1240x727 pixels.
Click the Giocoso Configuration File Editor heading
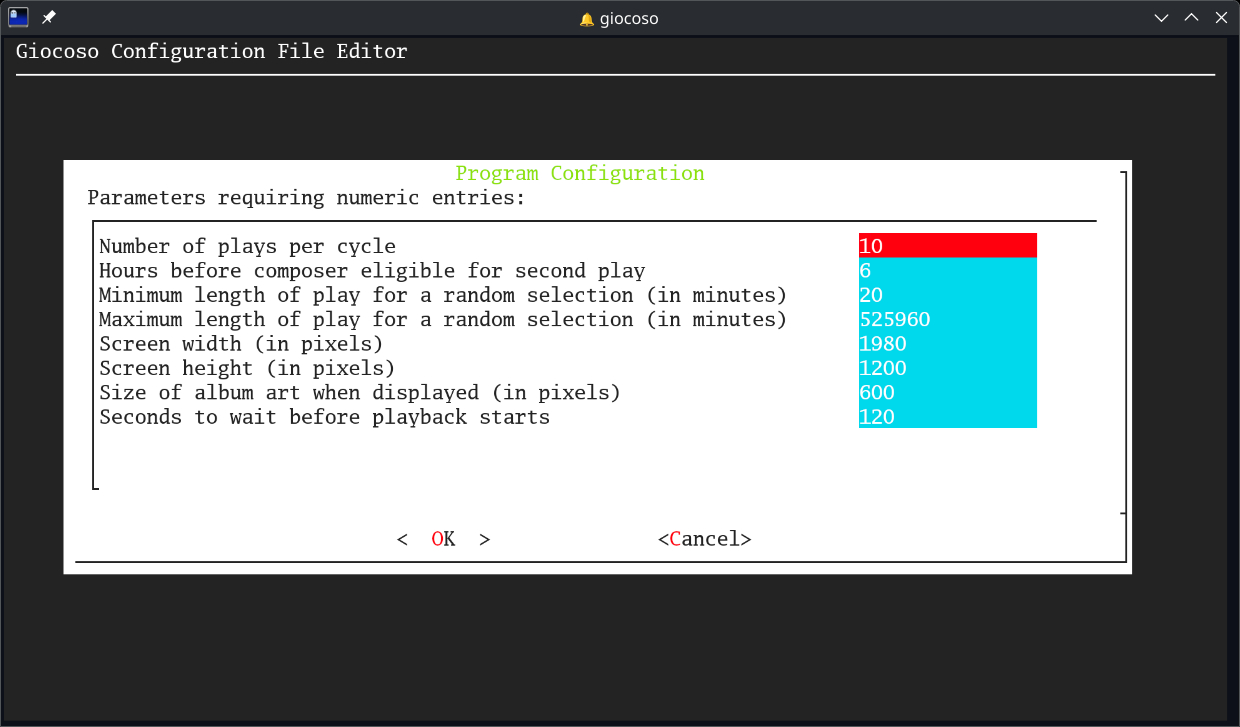point(211,51)
